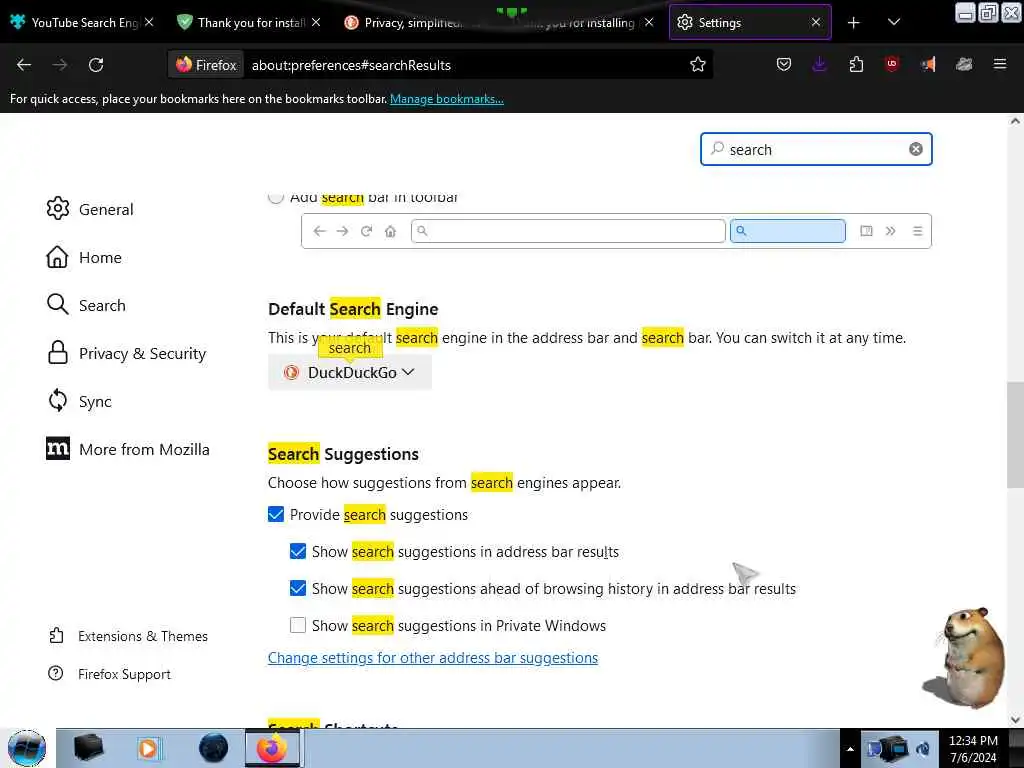This screenshot has height=768, width=1024.
Task: Open Home settings category
Action: 84,257
